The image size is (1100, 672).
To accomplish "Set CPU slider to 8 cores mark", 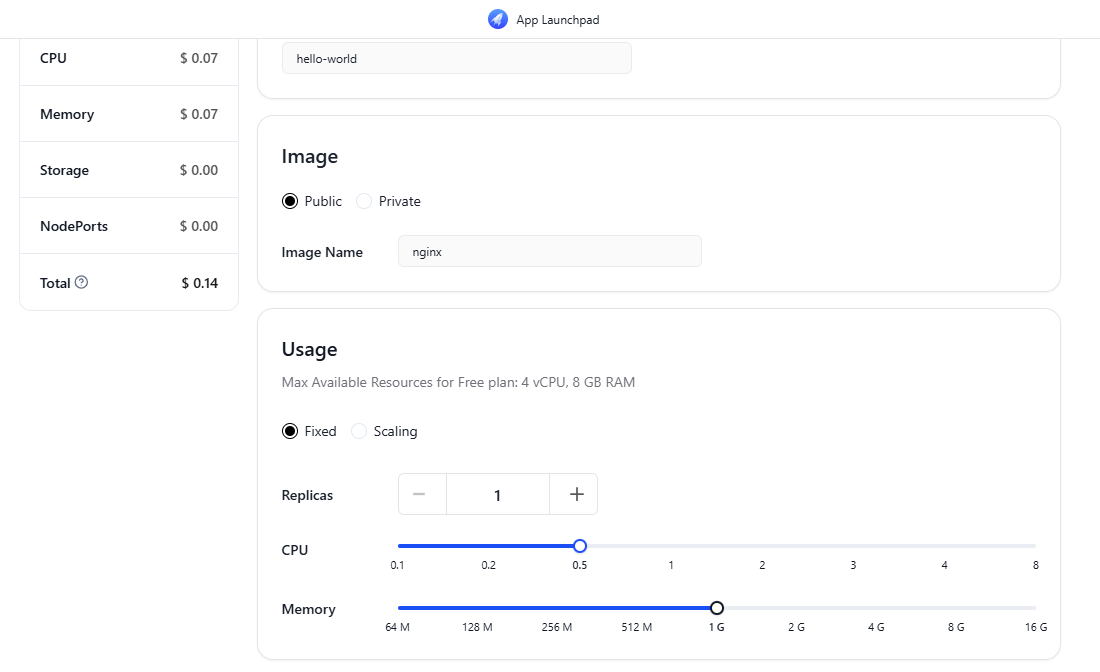I will [1035, 546].
